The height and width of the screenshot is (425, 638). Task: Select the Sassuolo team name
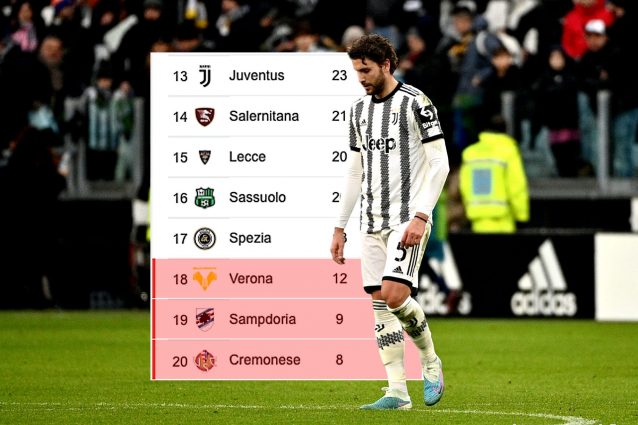[257, 197]
